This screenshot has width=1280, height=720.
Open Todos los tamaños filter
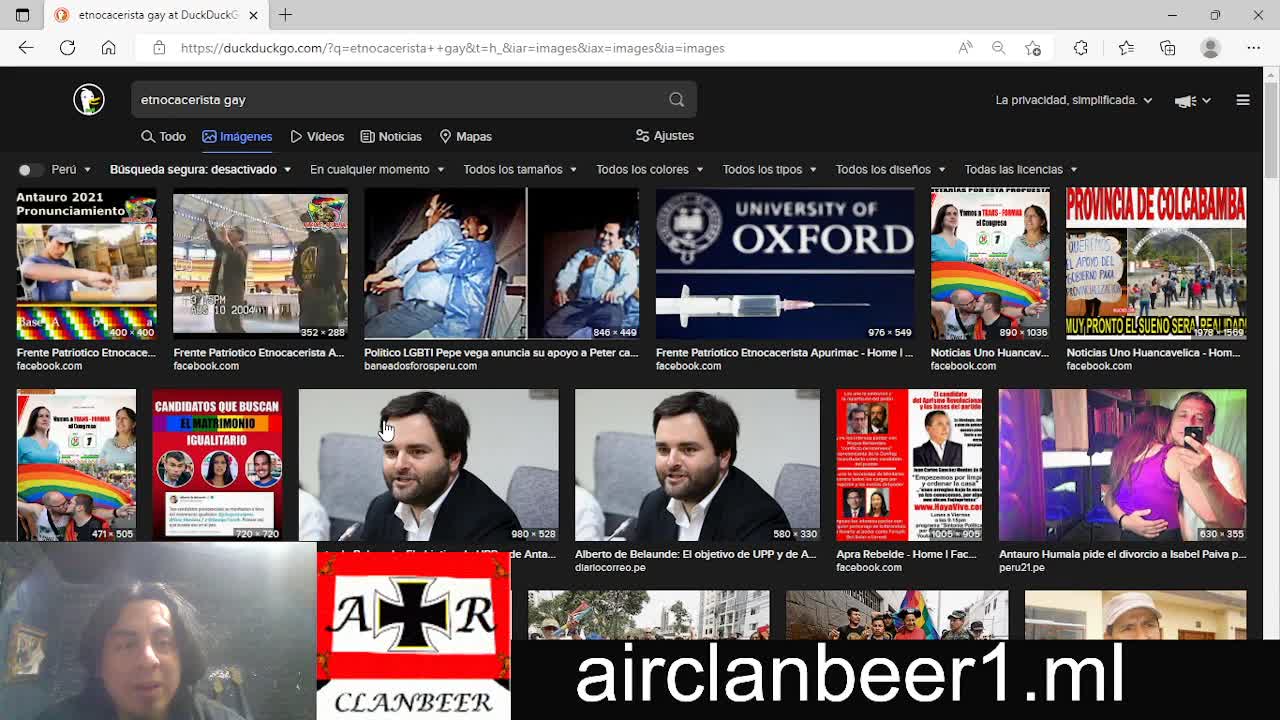520,170
